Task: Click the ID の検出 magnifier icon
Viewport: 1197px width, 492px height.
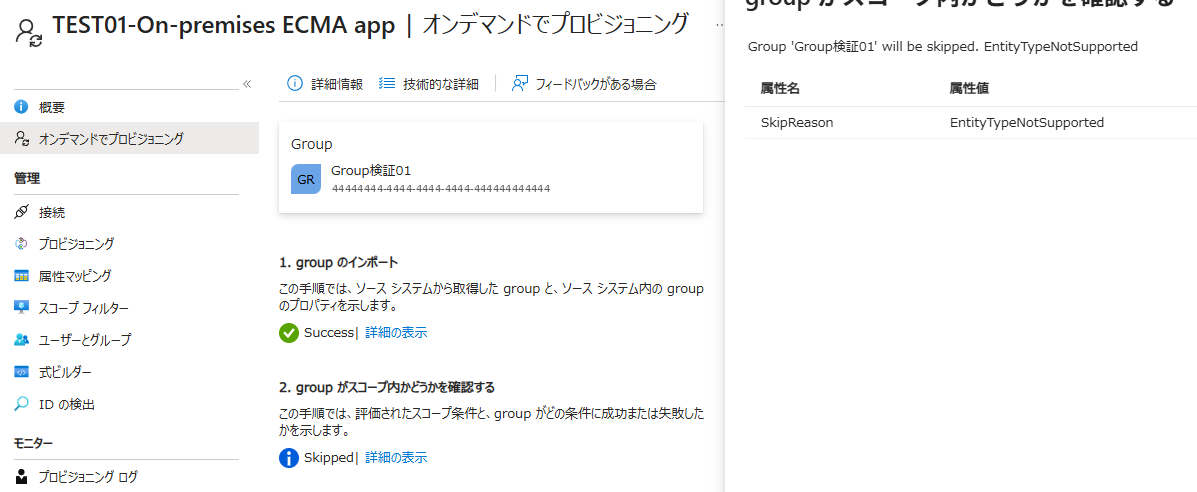Action: click(21, 404)
